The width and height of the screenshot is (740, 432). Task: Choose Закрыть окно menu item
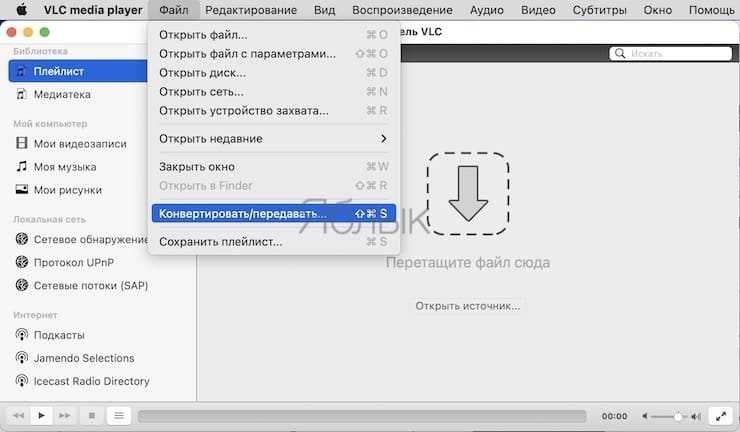274,167
